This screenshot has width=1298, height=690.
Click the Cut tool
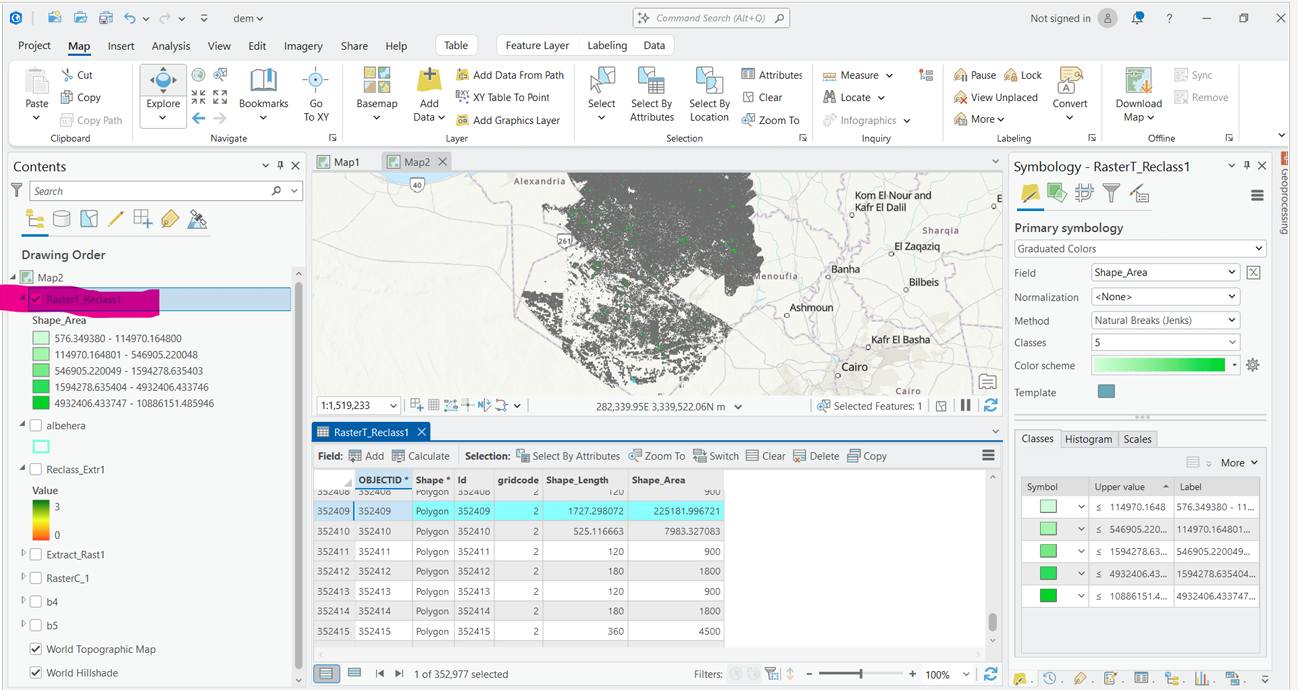click(77, 75)
